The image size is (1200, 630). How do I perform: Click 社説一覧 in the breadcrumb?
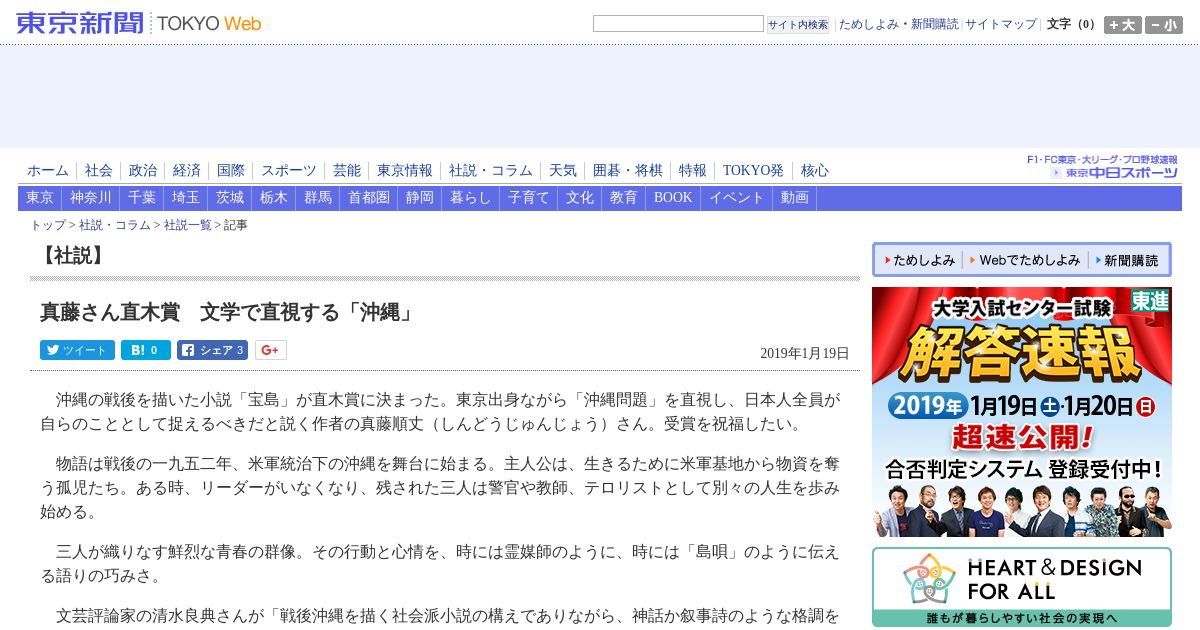[188, 225]
